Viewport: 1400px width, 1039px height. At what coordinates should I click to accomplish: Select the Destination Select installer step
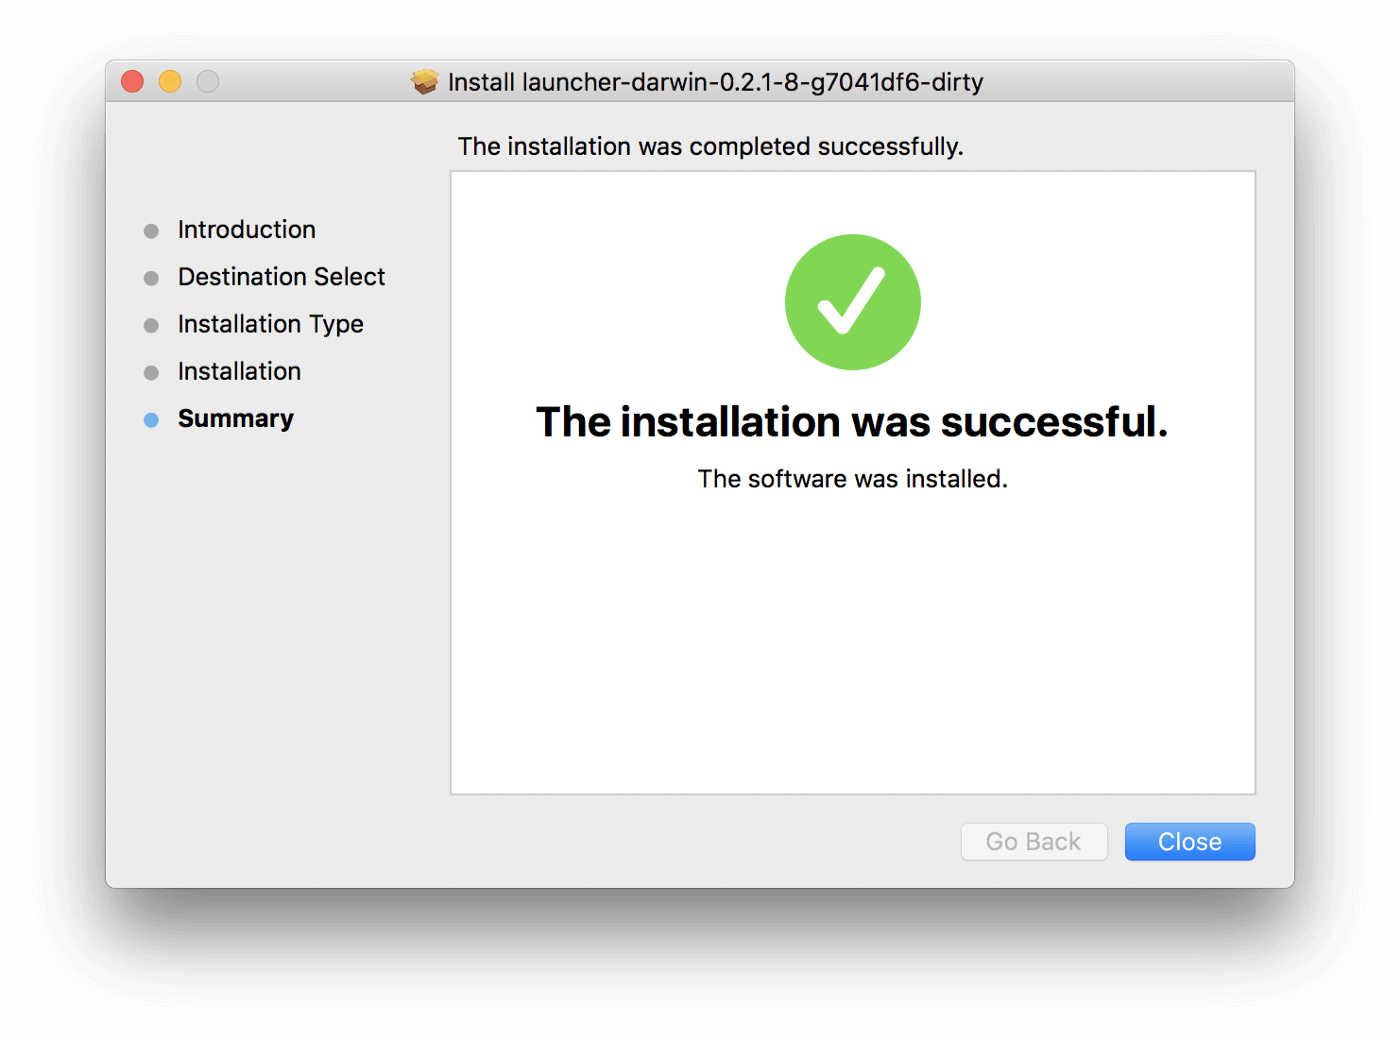click(281, 277)
